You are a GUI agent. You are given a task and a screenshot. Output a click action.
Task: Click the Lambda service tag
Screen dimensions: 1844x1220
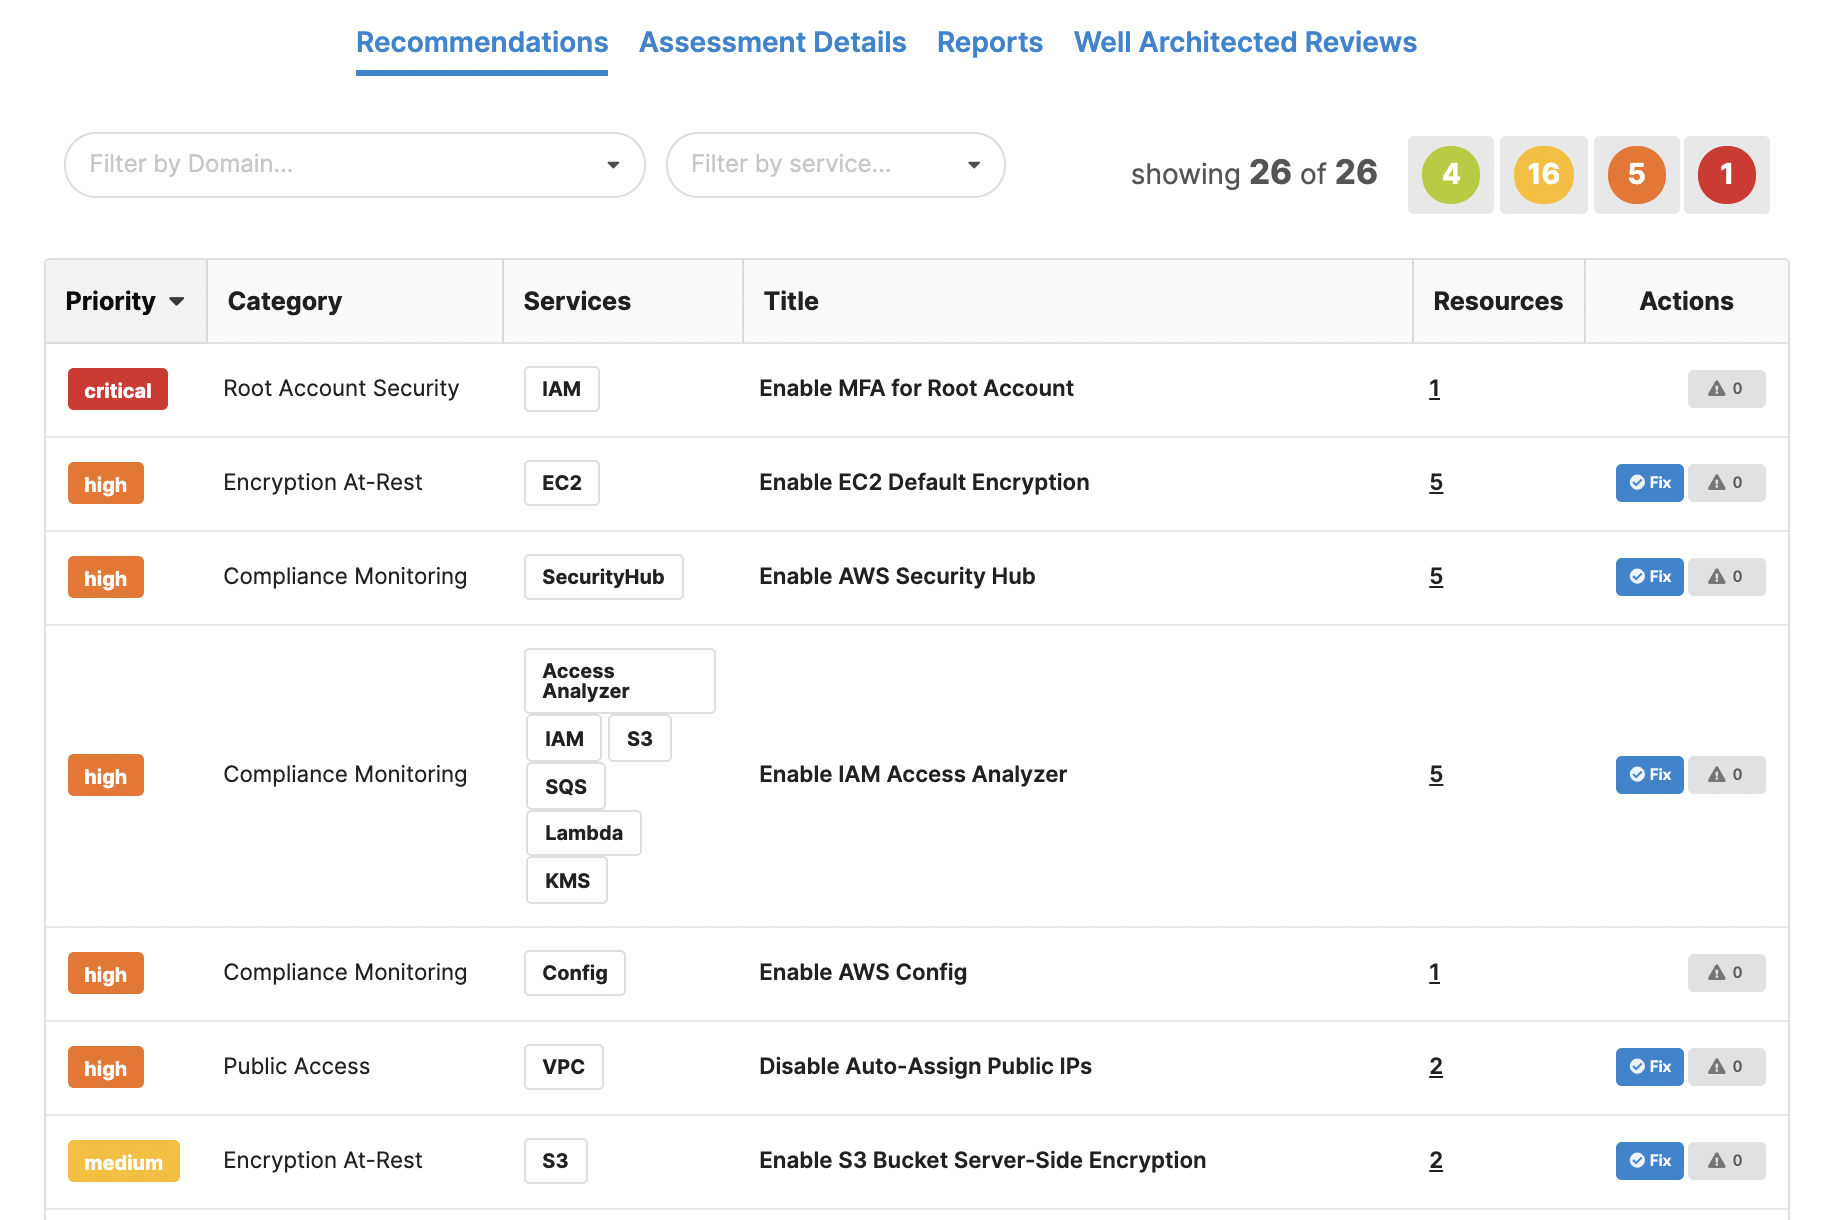click(584, 833)
